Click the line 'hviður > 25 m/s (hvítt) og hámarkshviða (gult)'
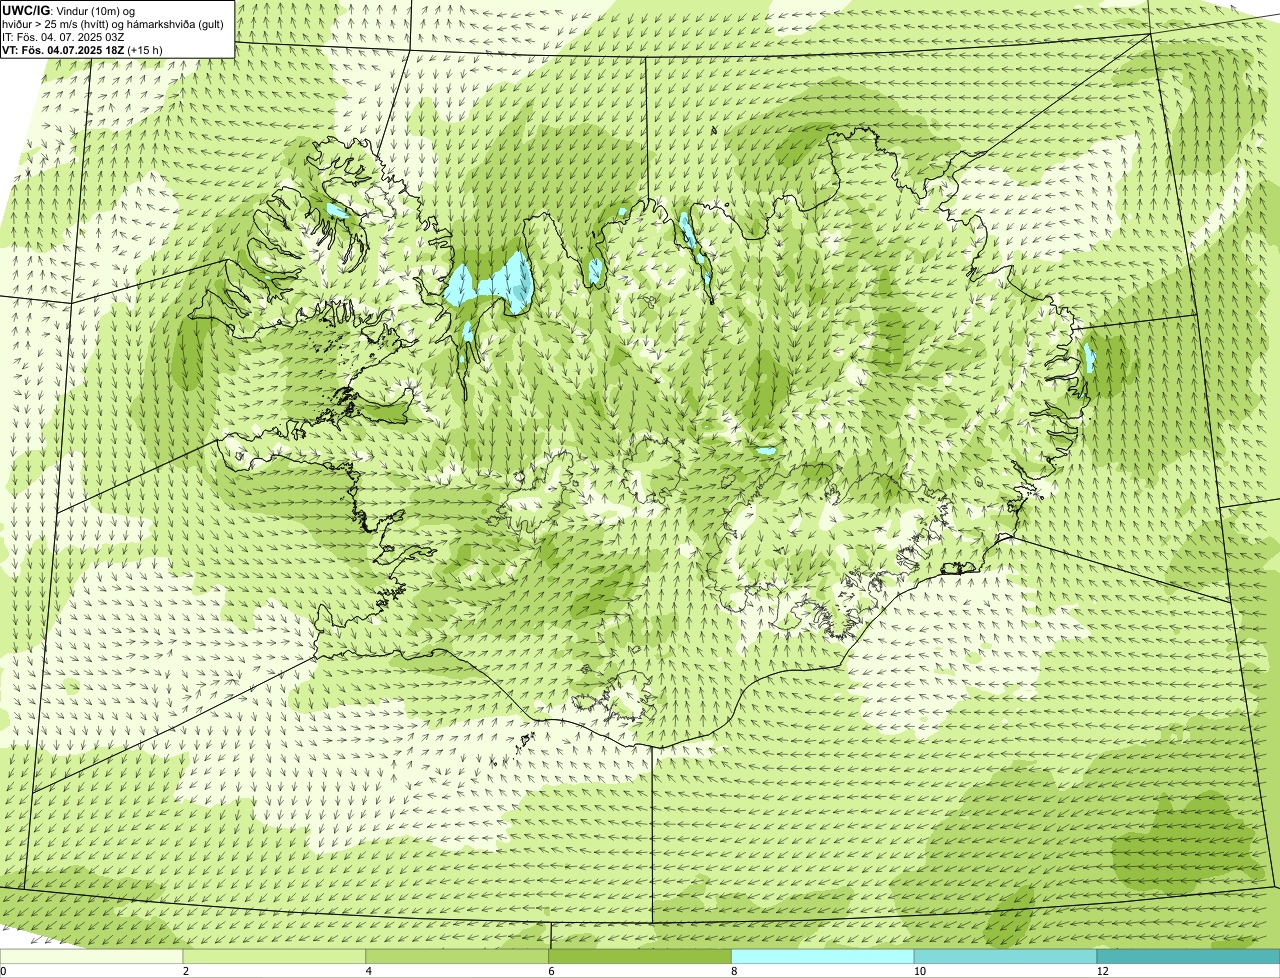This screenshot has width=1280, height=978. click(113, 23)
